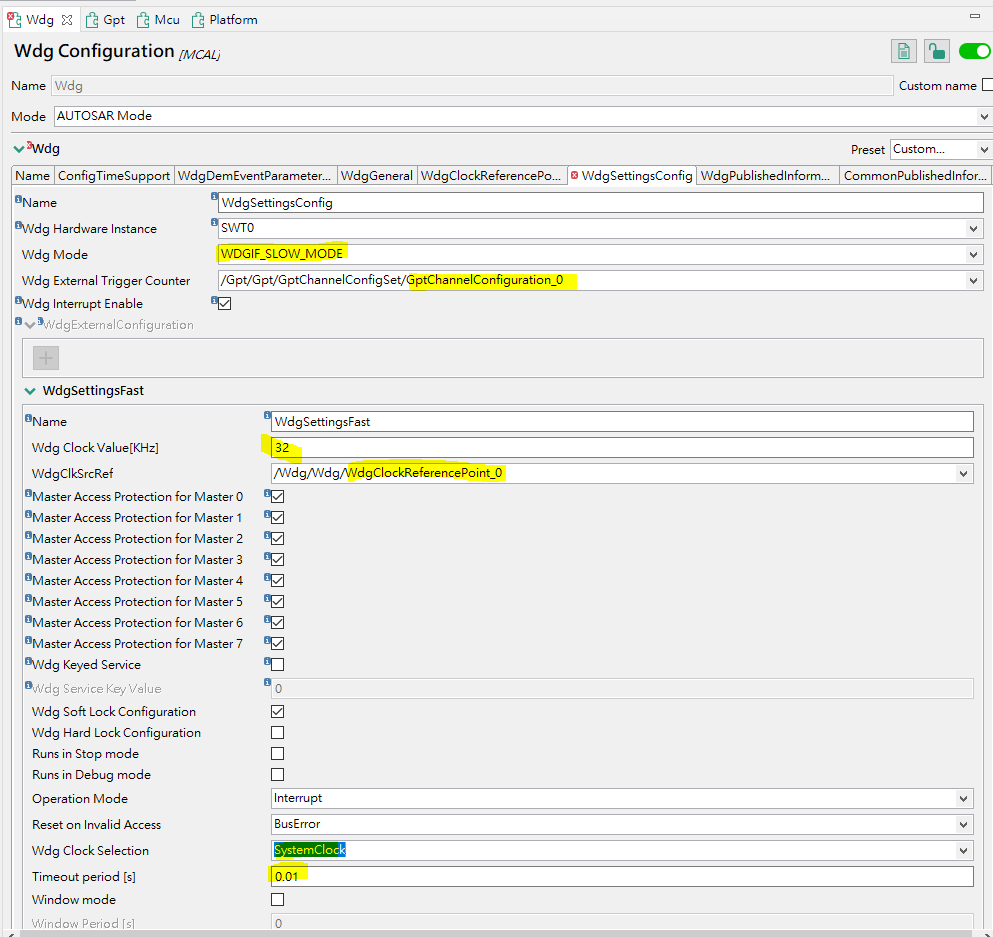Click the info icon beside Master 7 label
The height and width of the screenshot is (937, 993).
[28, 640]
